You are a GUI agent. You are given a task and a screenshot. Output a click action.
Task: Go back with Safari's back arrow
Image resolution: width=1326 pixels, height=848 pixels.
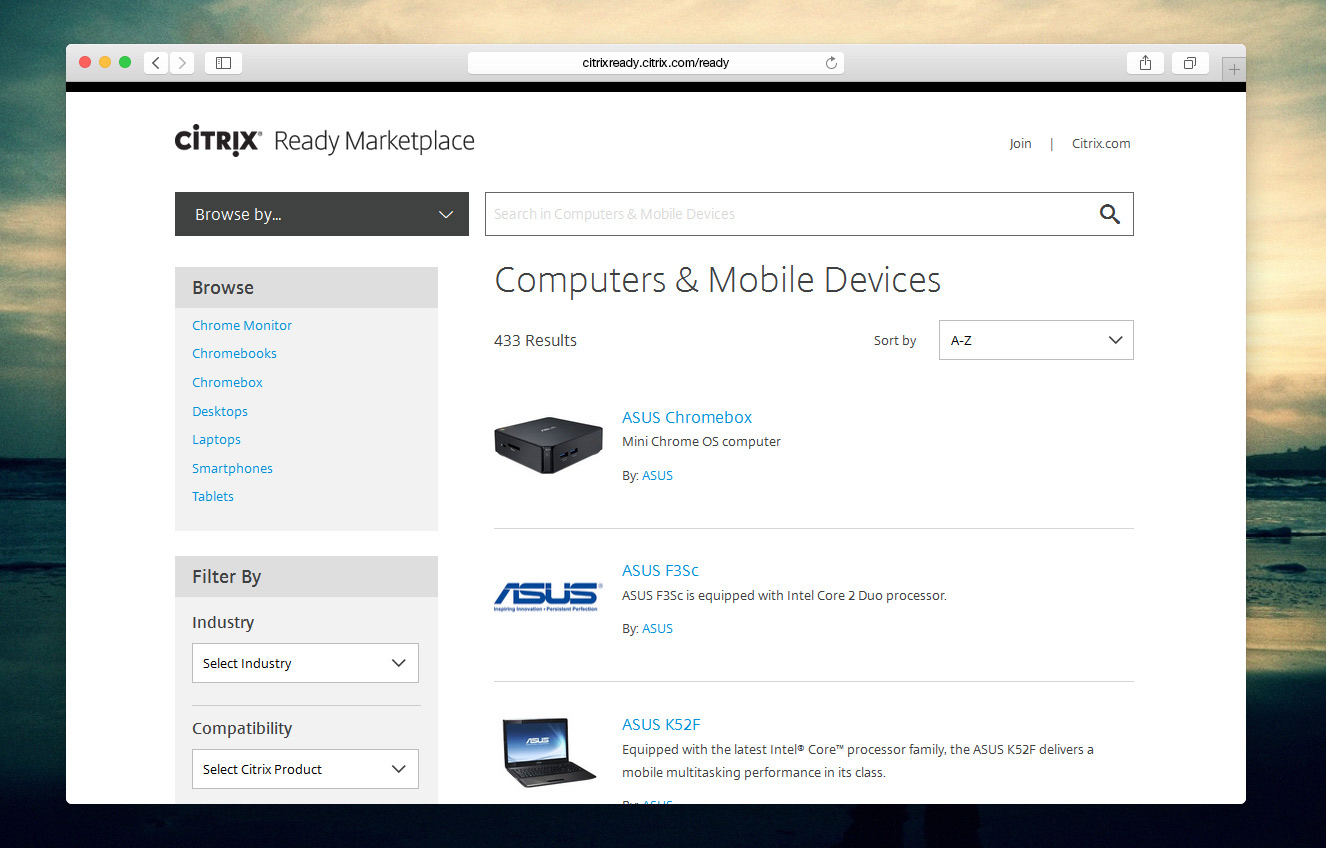(x=156, y=63)
